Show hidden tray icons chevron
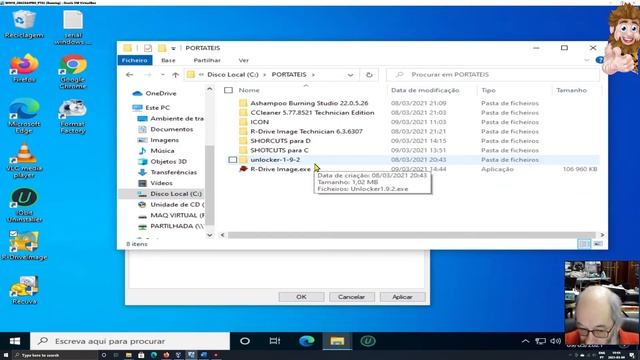The image size is (640, 360). point(526,341)
